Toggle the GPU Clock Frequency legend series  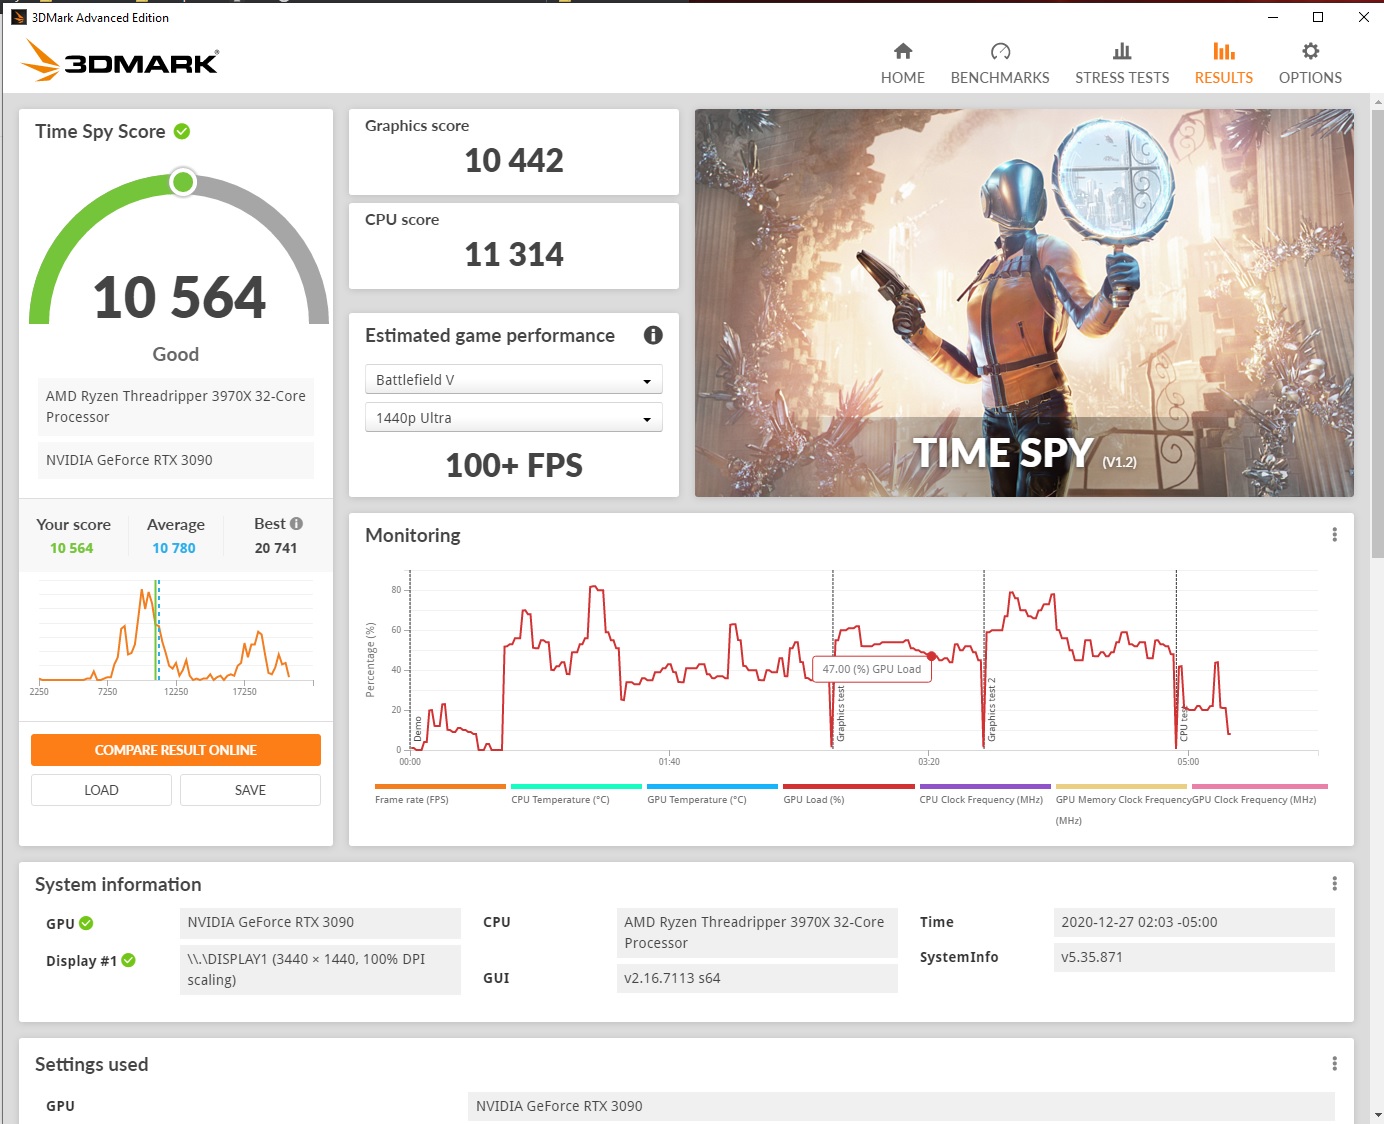click(x=1260, y=794)
